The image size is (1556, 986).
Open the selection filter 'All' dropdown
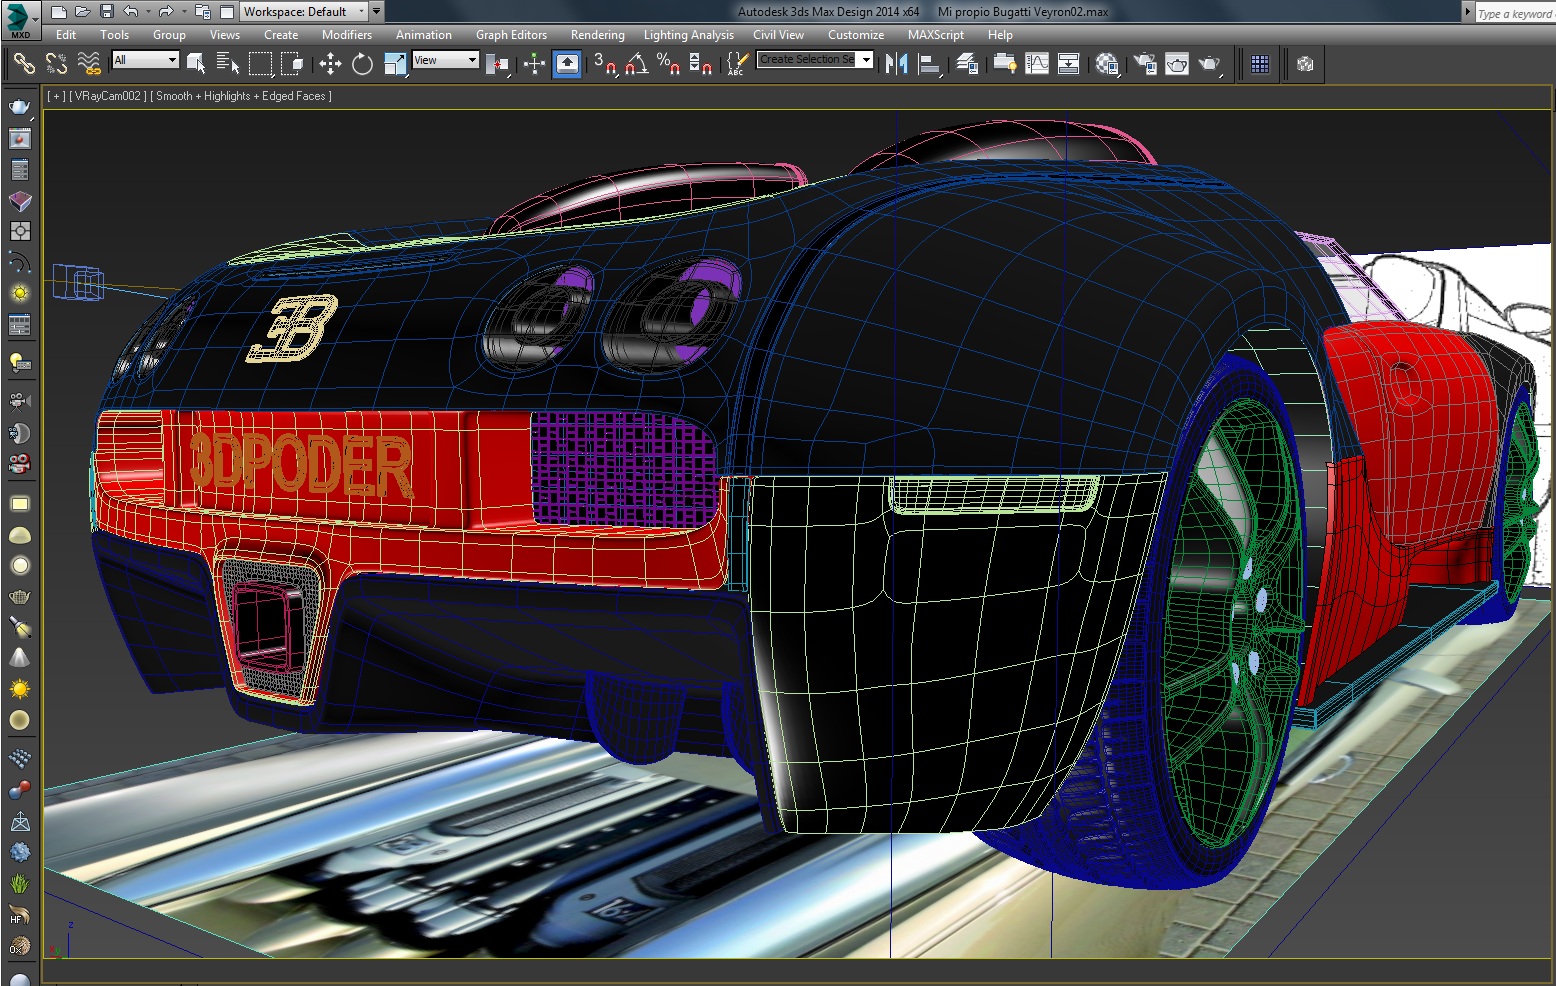(145, 60)
